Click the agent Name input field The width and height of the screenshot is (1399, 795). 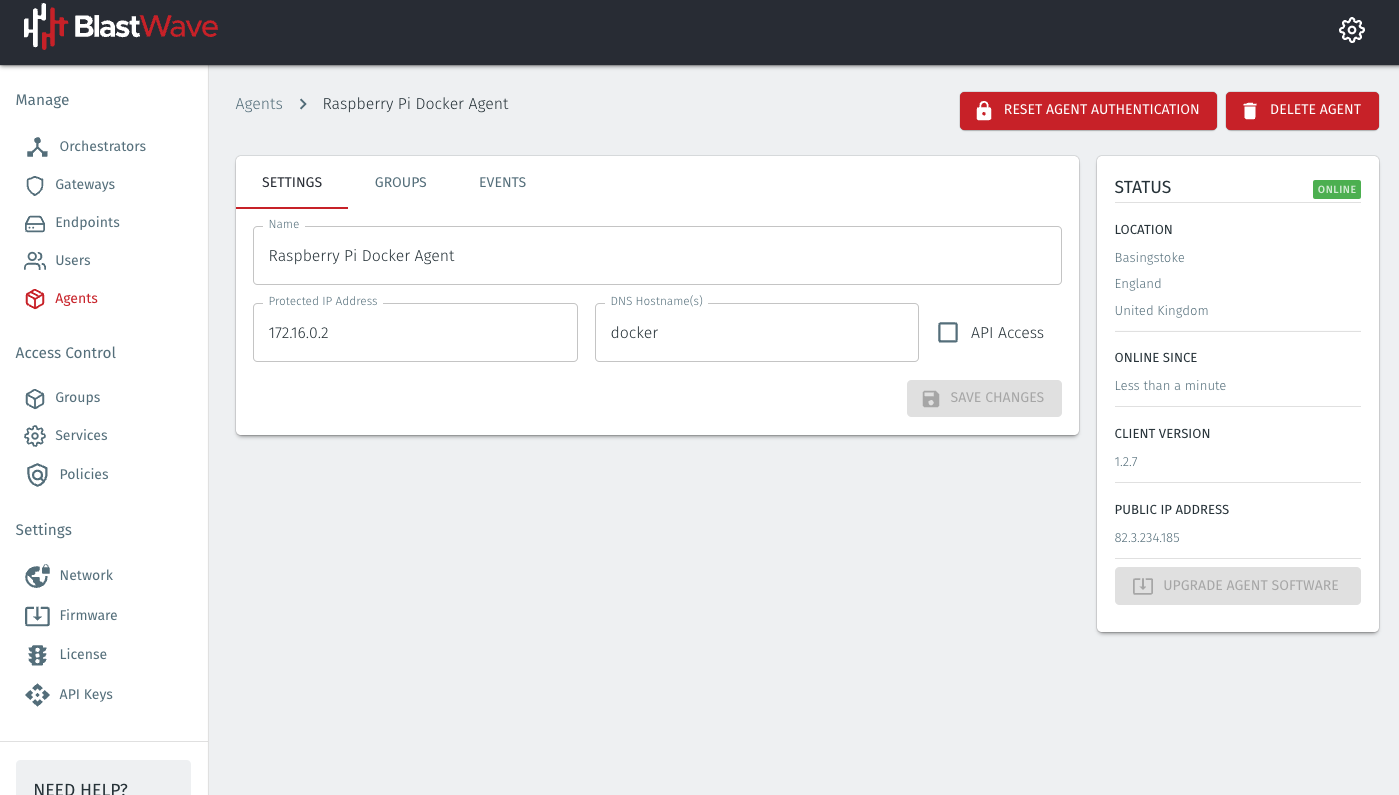657,256
